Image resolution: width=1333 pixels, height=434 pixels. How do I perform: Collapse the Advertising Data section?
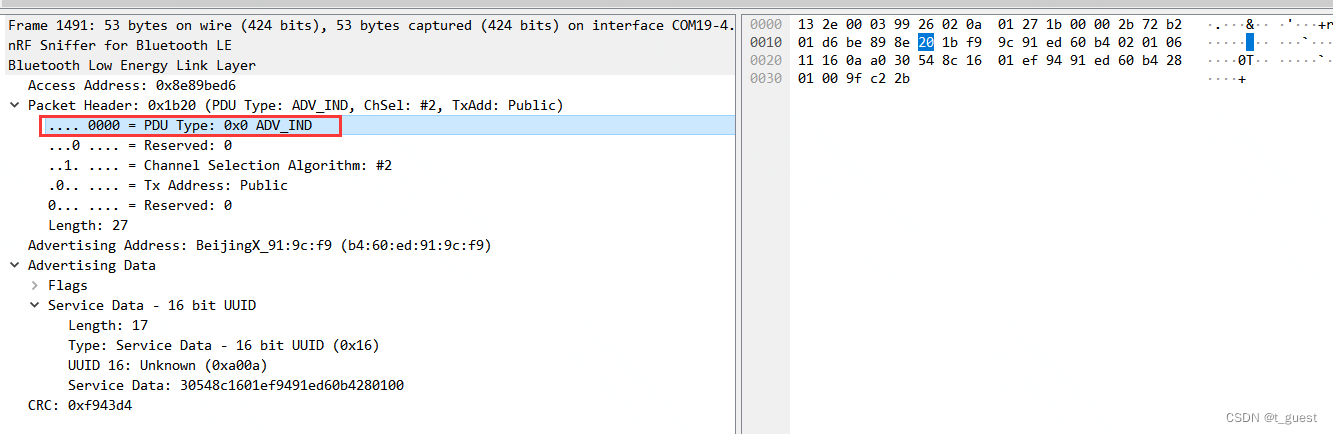pos(15,265)
